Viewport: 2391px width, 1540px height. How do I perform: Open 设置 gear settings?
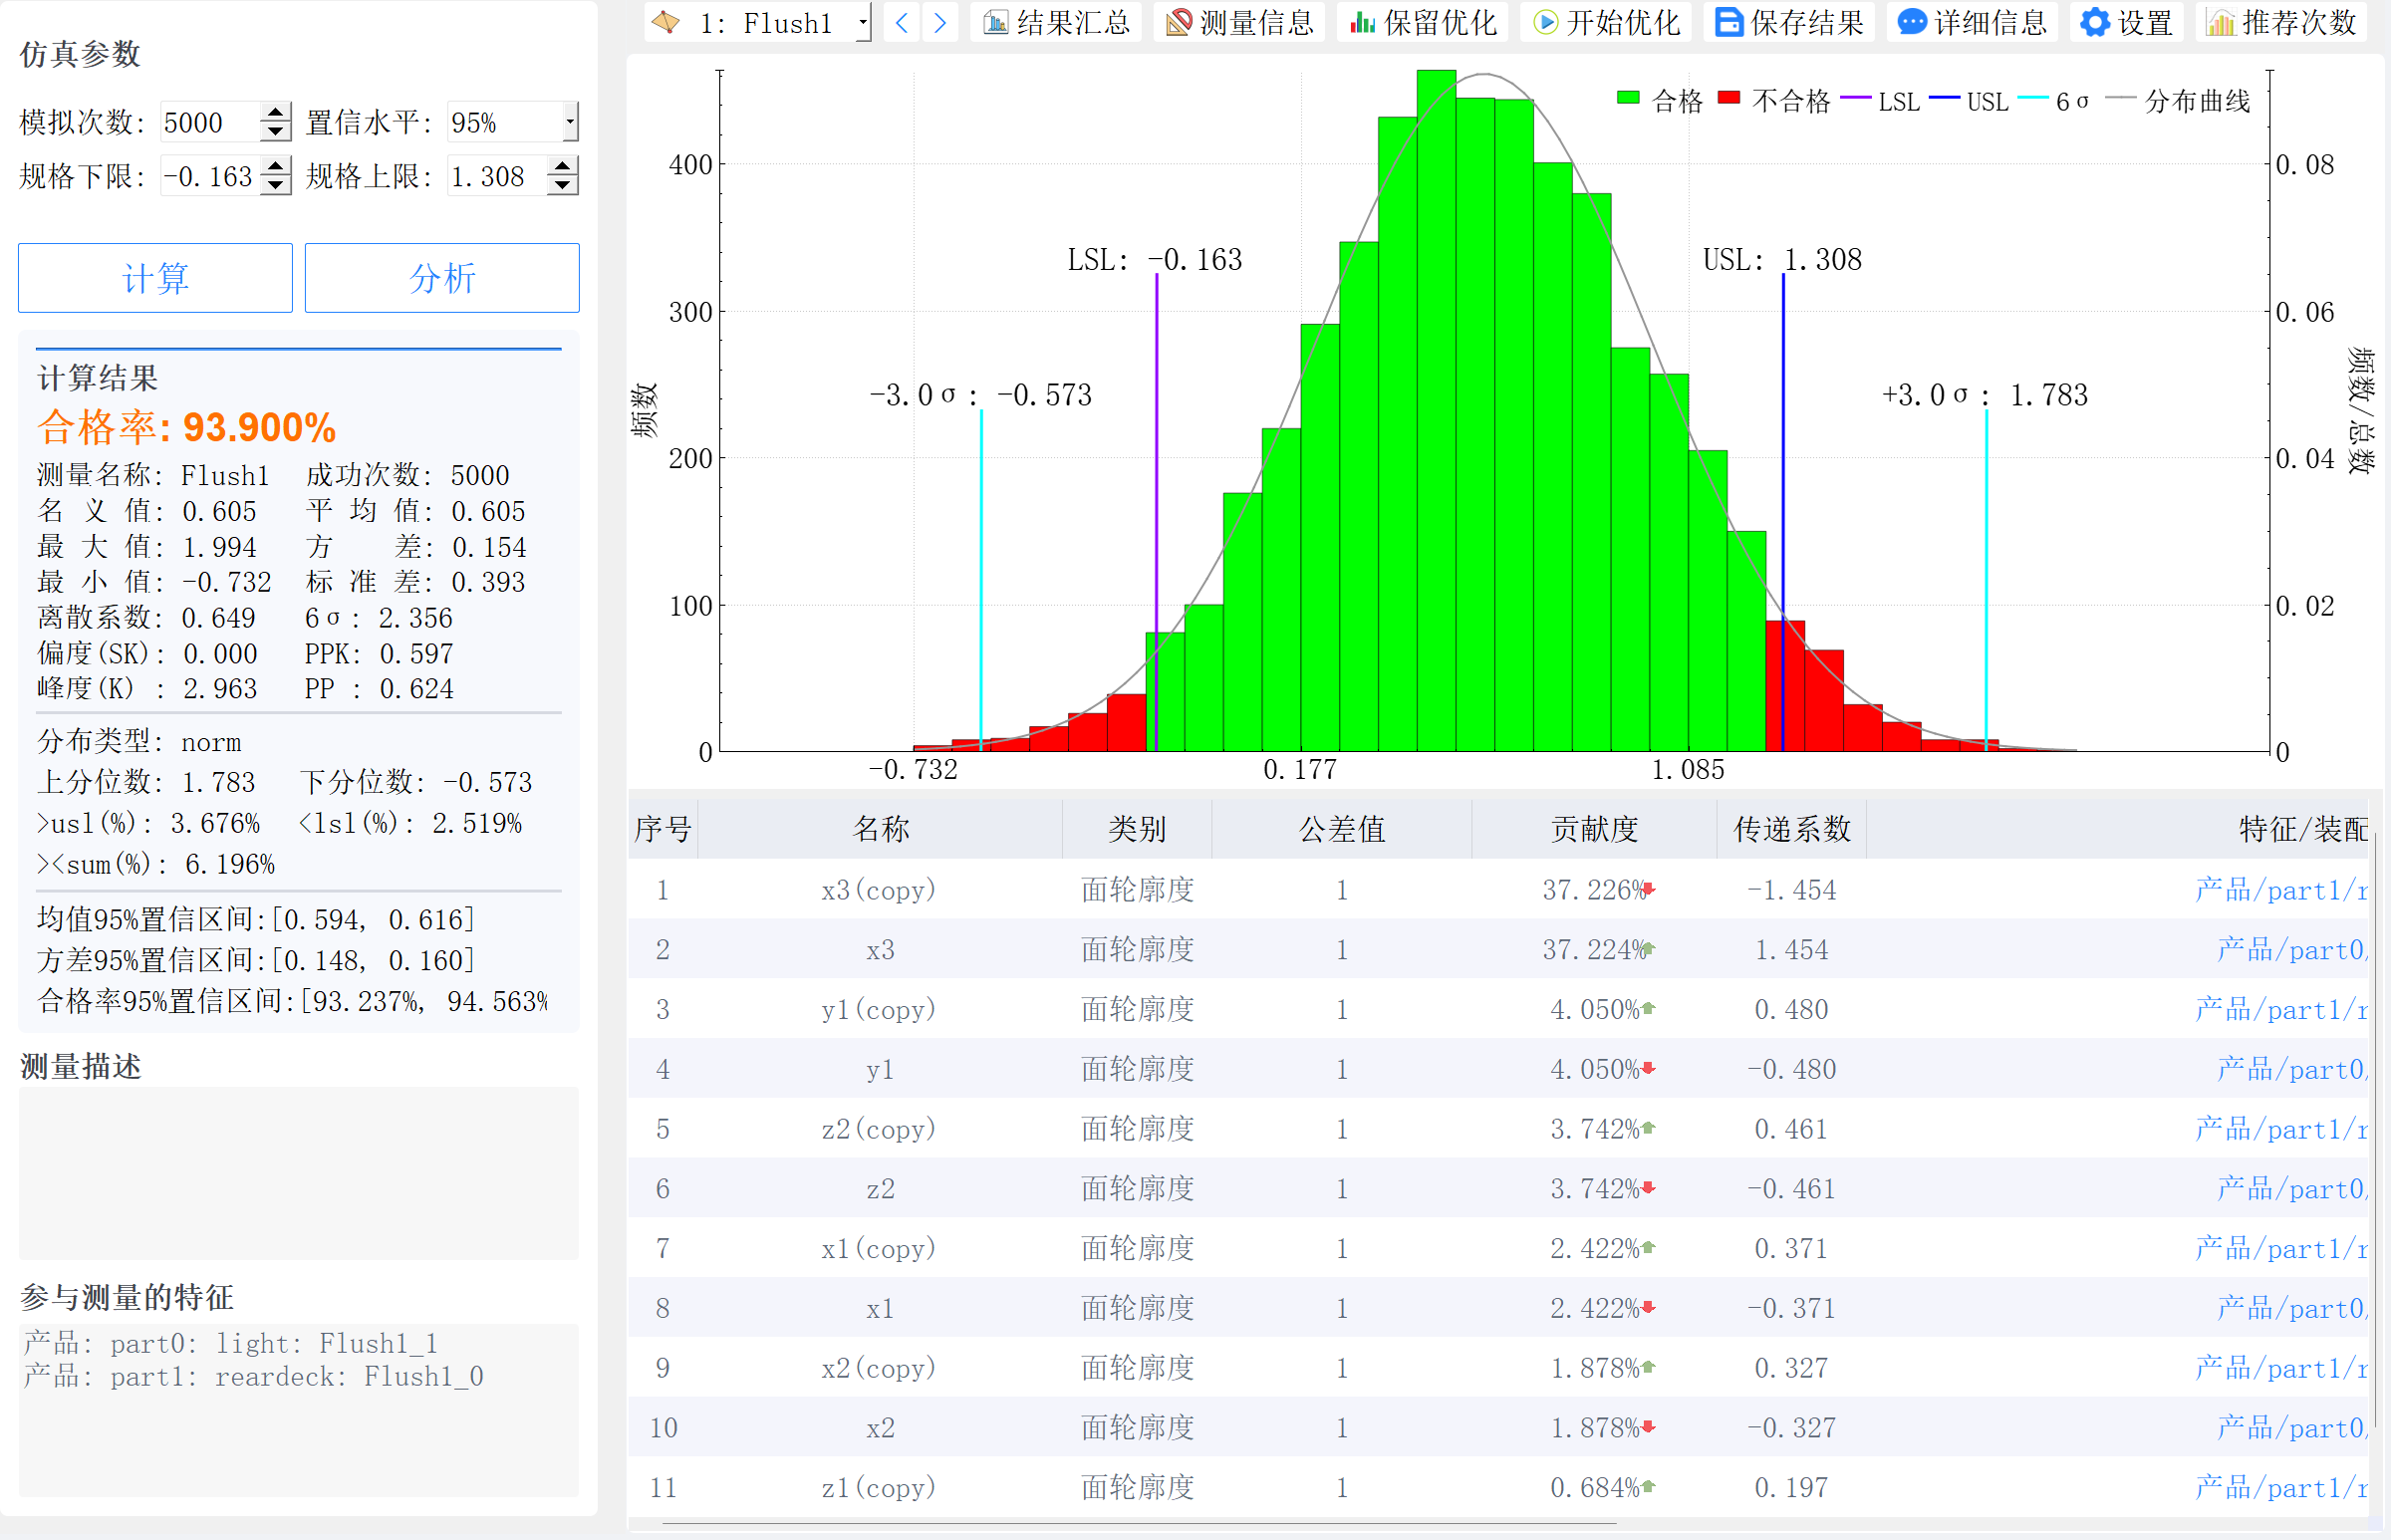click(x=2095, y=22)
